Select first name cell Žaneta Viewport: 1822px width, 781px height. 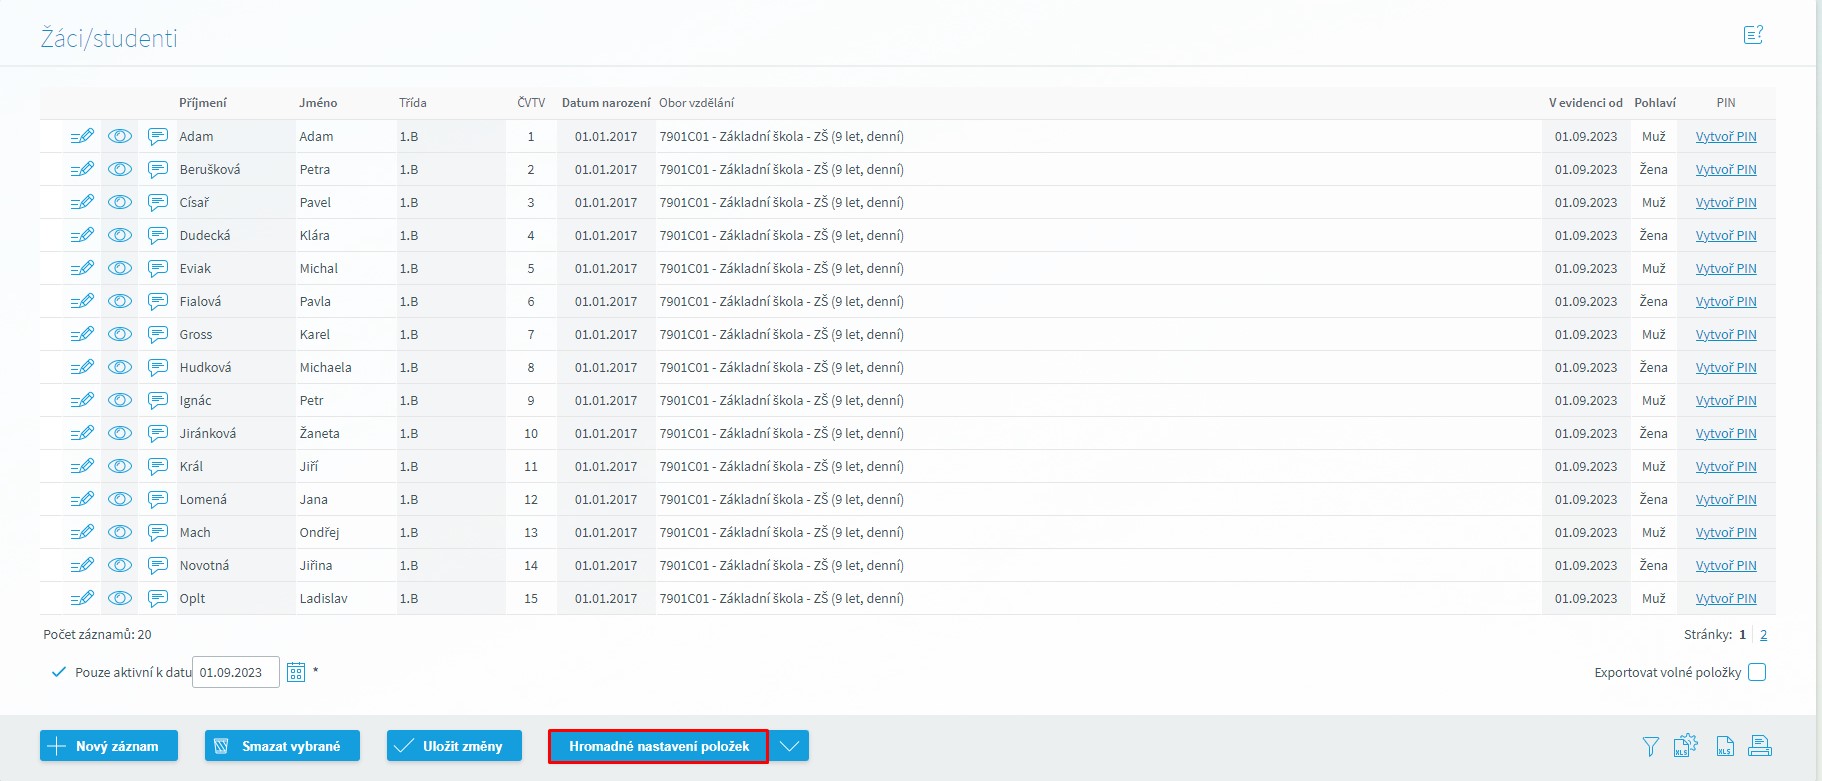point(320,433)
